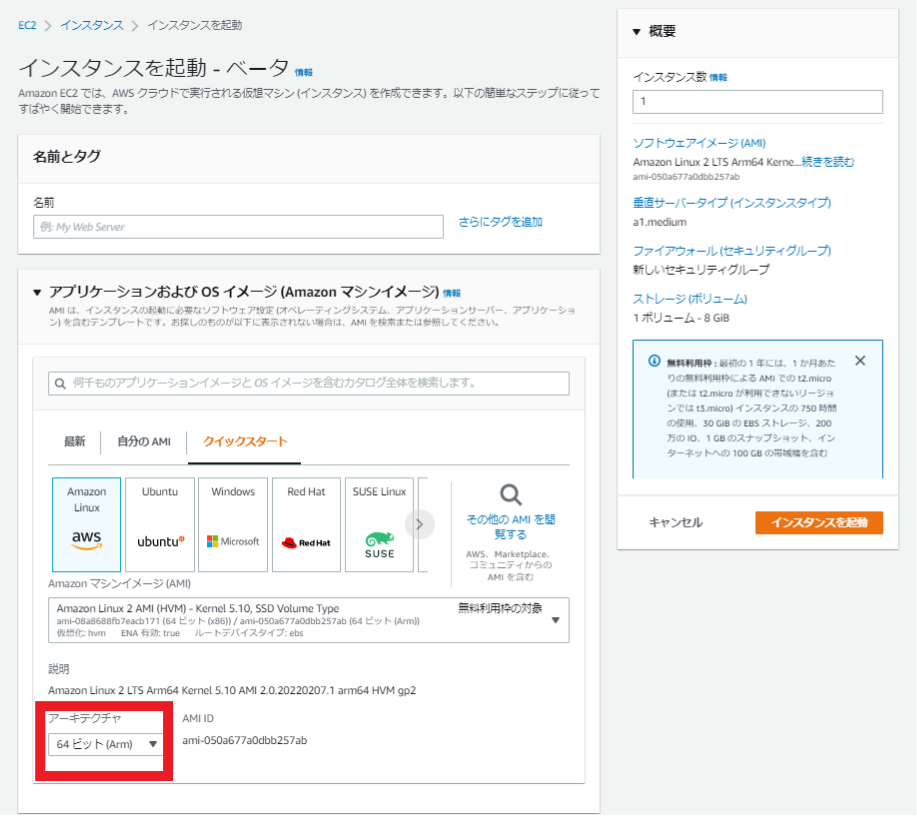Click the 1 ボリューム - 8 GiB text
Viewport: 917px width, 816px height.
681,318
